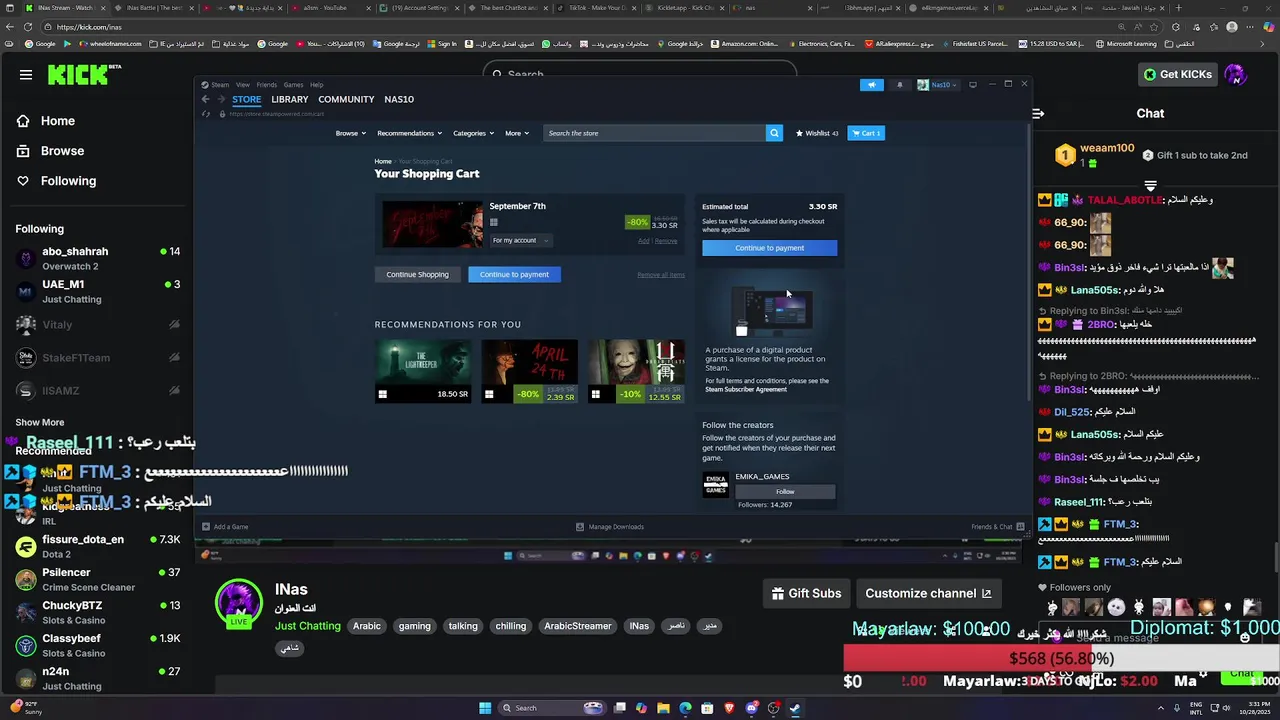The height and width of the screenshot is (720, 1280).
Task: Expand the Recommendations dropdown in Steam store
Action: 409,133
